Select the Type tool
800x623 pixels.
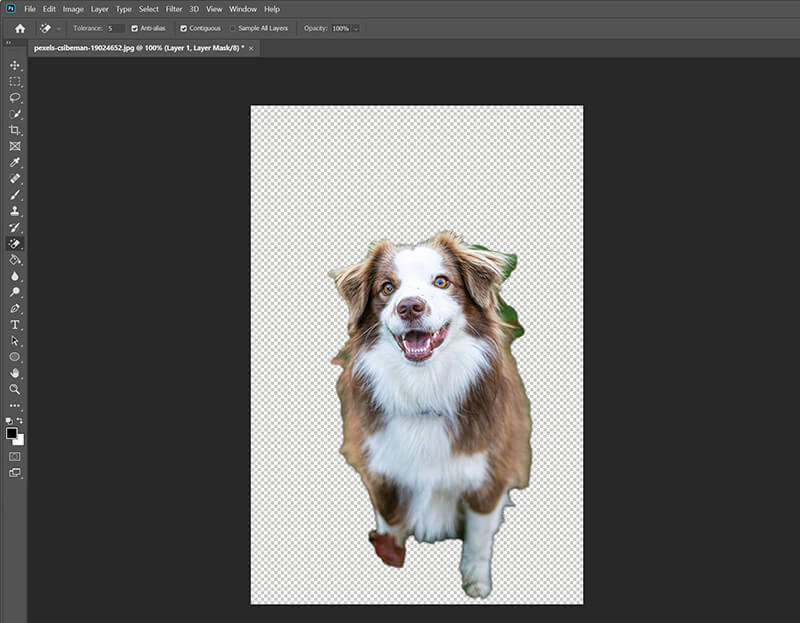click(14, 322)
